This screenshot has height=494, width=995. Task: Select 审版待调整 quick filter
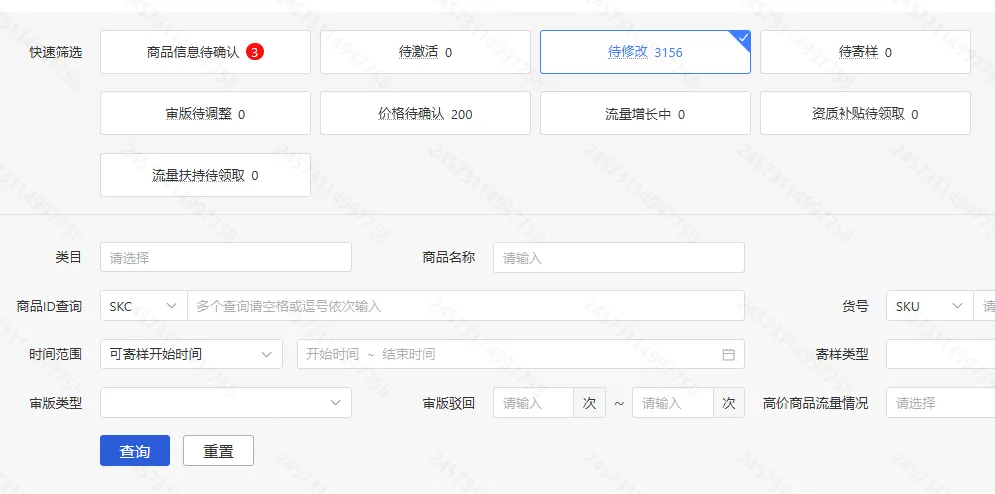(205, 114)
